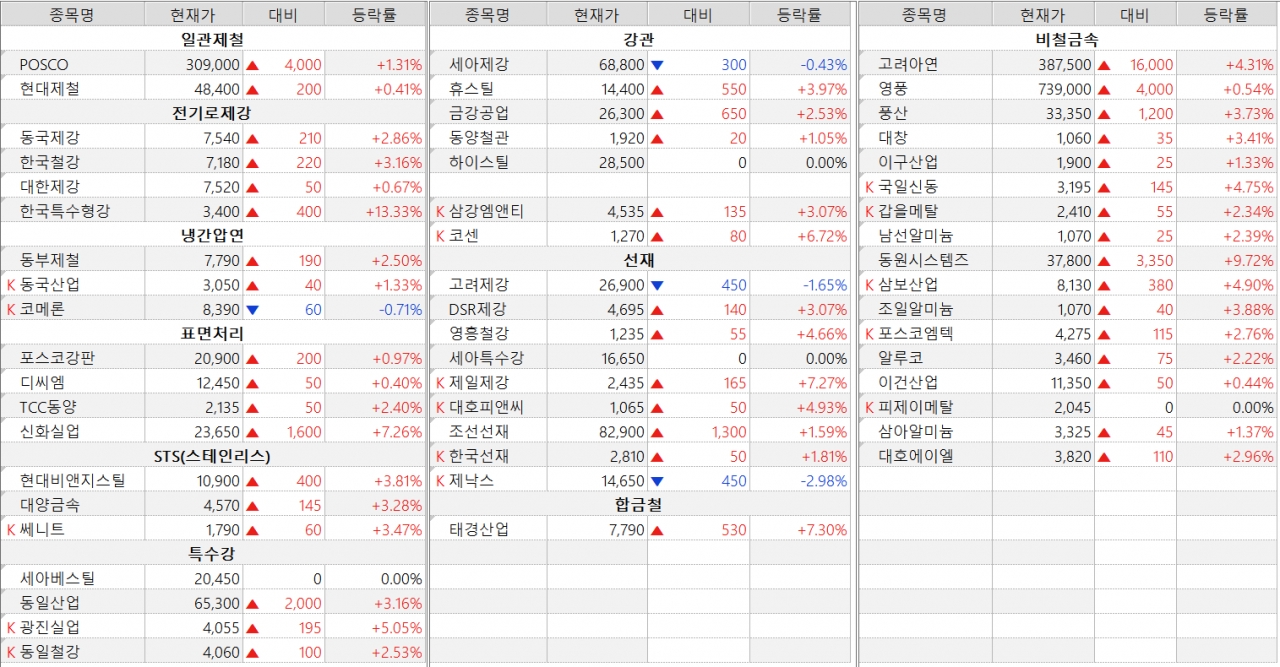Click the K marker beside 코메론
The image size is (1280, 667).
[x=11, y=310]
